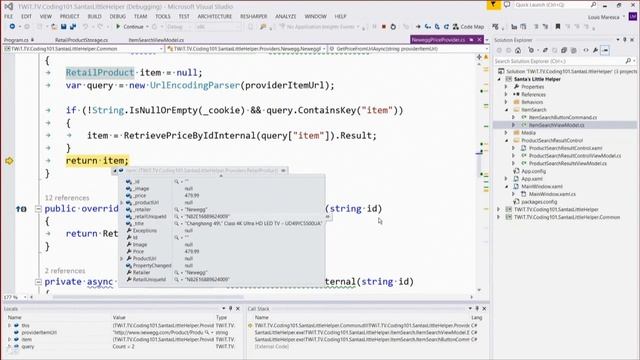Switch to RetailProductStorage.cs tab
The image size is (640, 360).
tap(81, 40)
